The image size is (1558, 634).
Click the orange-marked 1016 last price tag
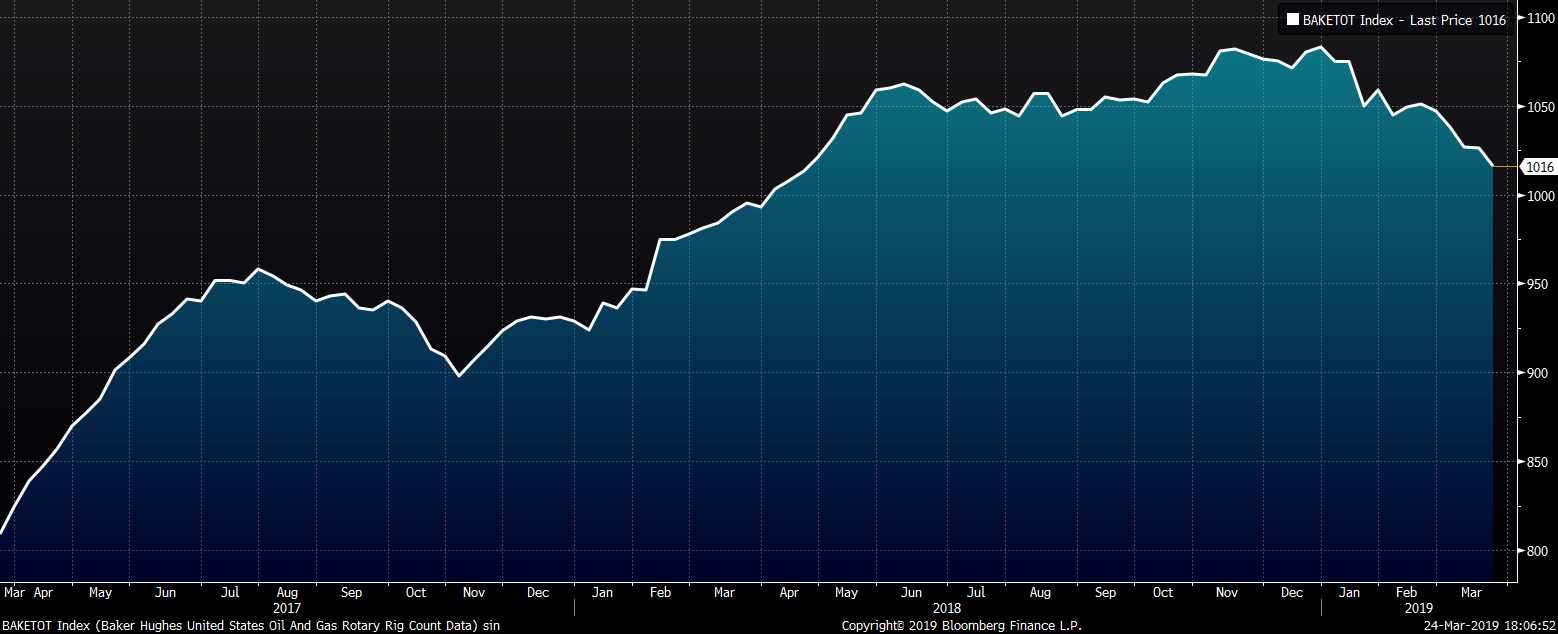click(x=1538, y=167)
